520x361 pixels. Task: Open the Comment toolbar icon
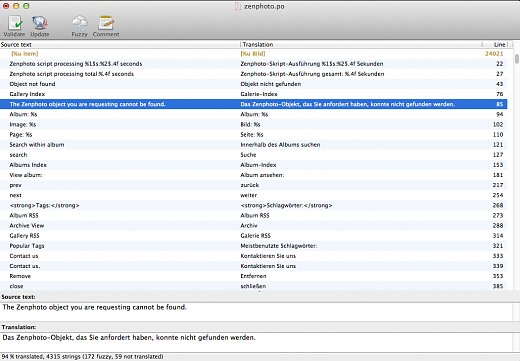pos(106,26)
